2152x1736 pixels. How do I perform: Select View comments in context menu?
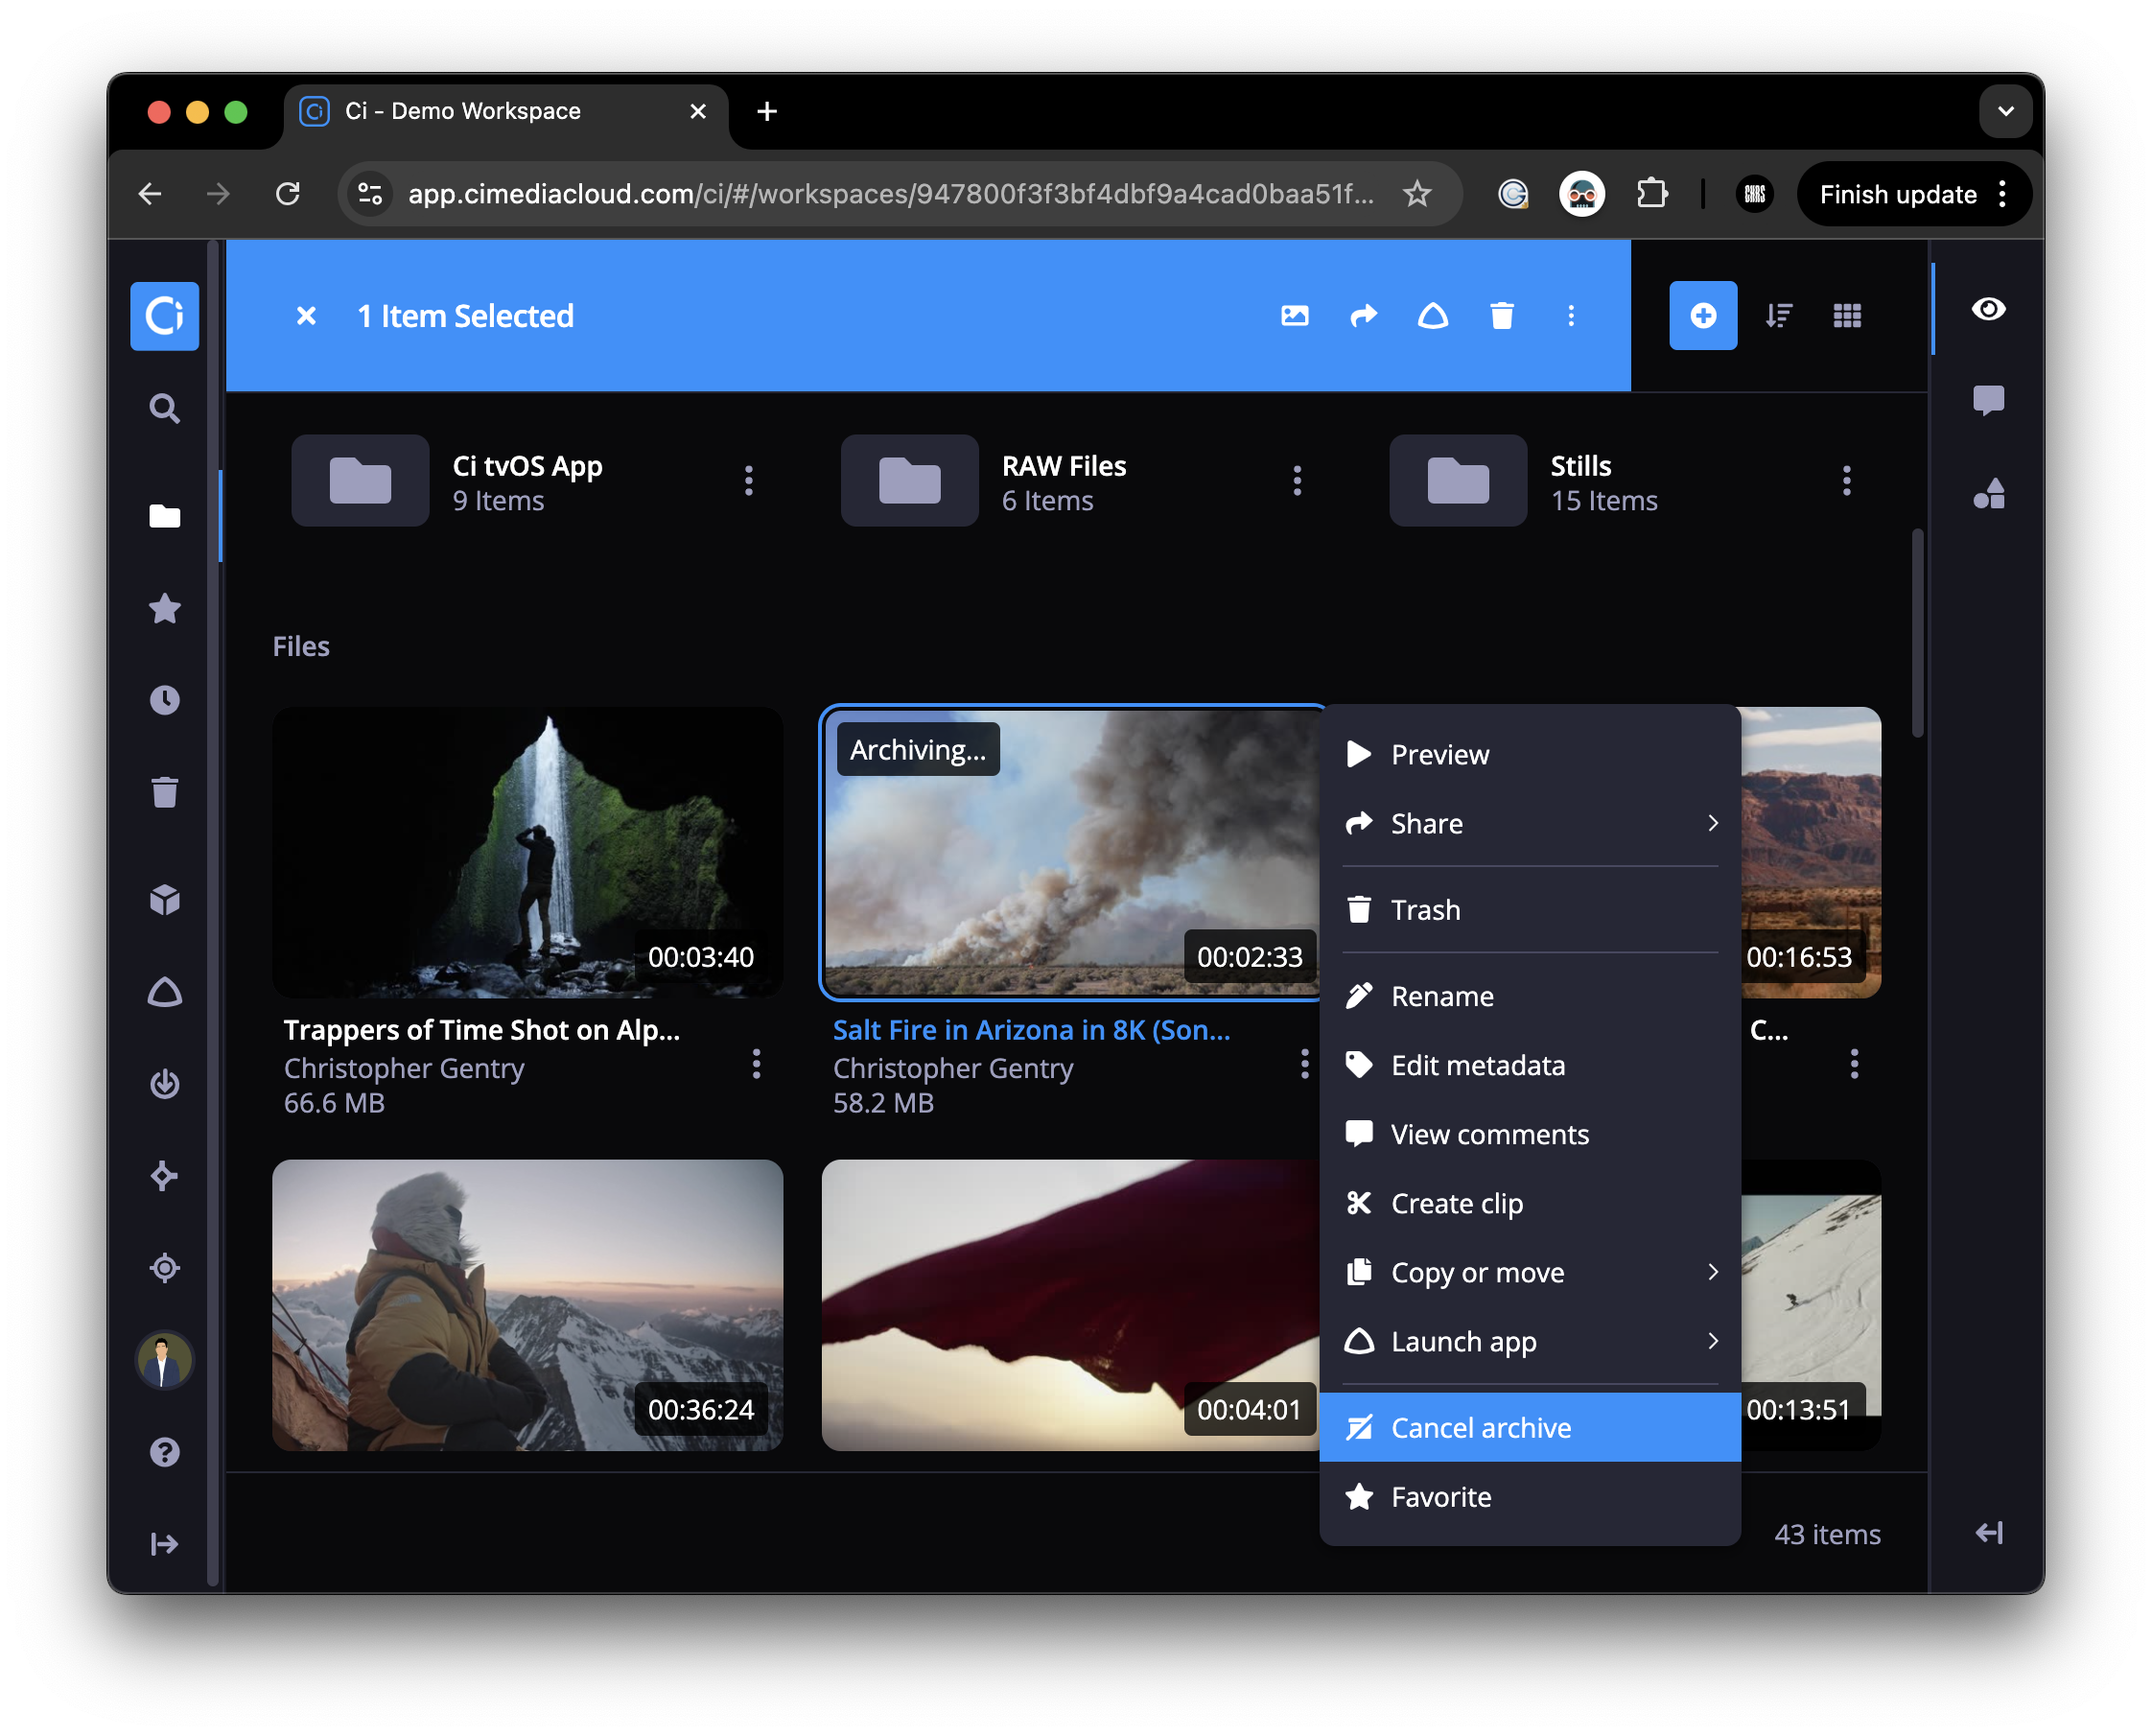pyautogui.click(x=1529, y=1134)
